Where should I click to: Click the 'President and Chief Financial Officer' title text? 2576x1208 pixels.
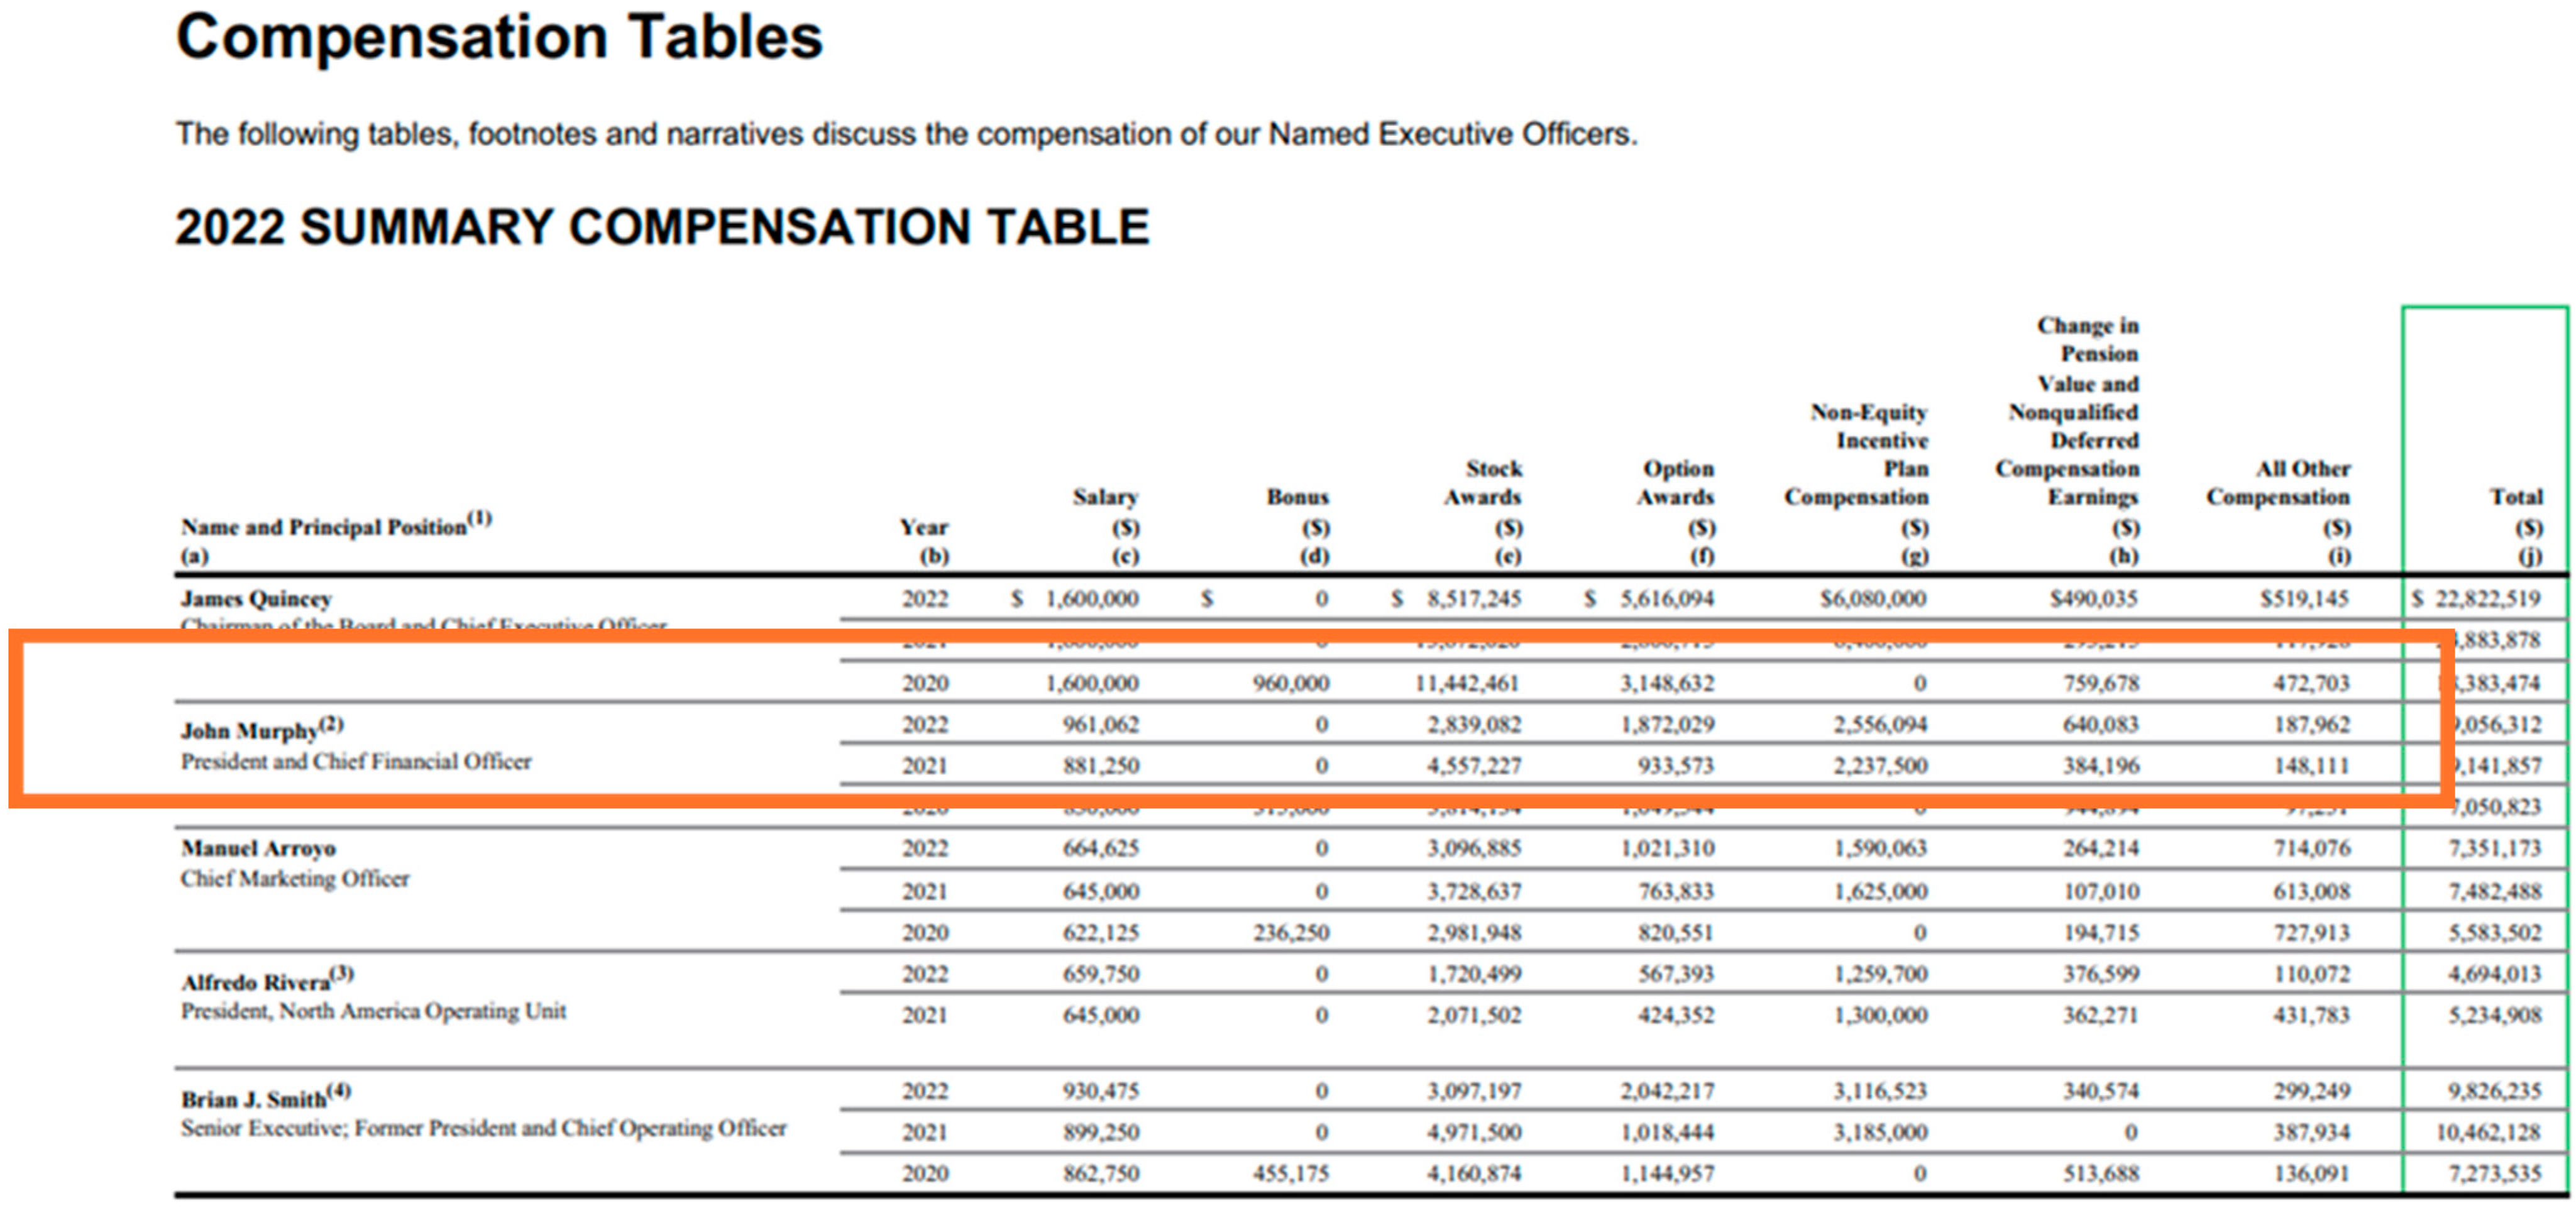[356, 762]
